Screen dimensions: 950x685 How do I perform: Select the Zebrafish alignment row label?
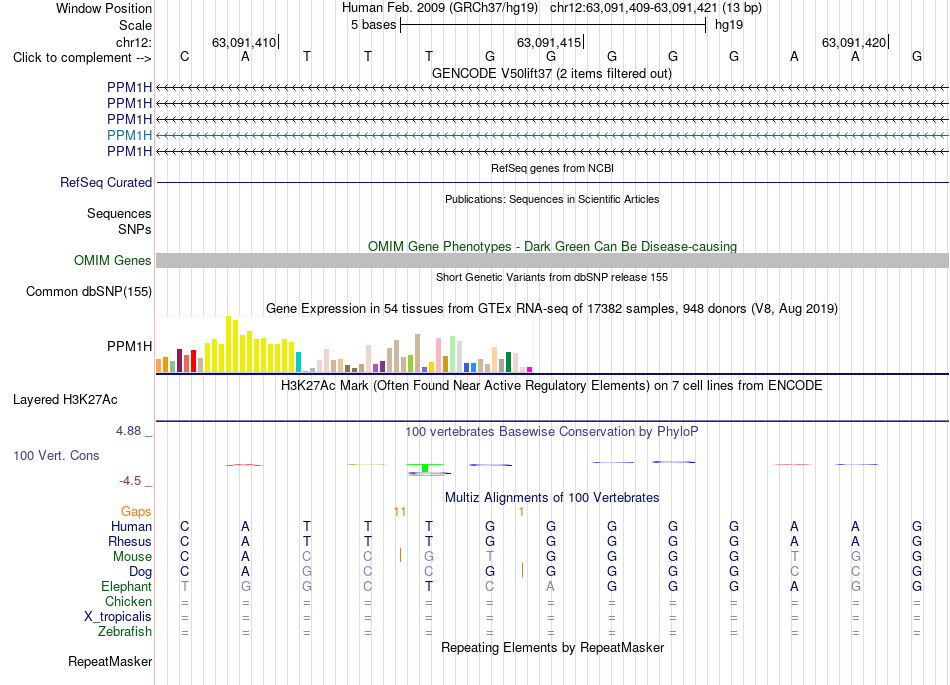(x=125, y=632)
